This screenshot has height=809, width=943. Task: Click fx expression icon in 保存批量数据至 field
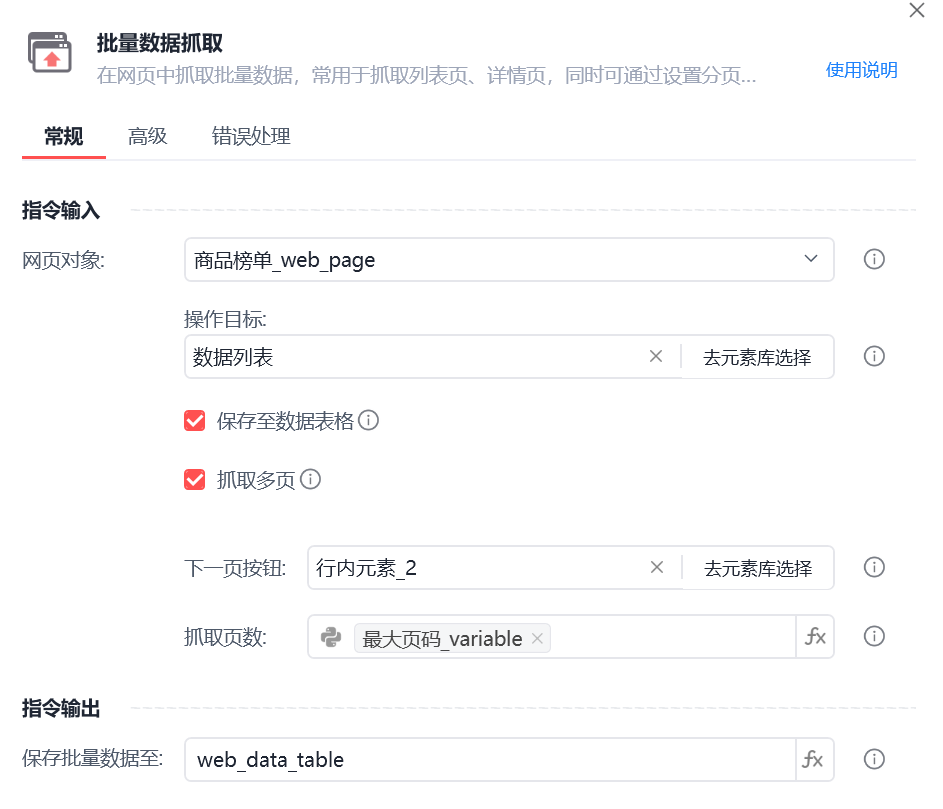pos(815,759)
